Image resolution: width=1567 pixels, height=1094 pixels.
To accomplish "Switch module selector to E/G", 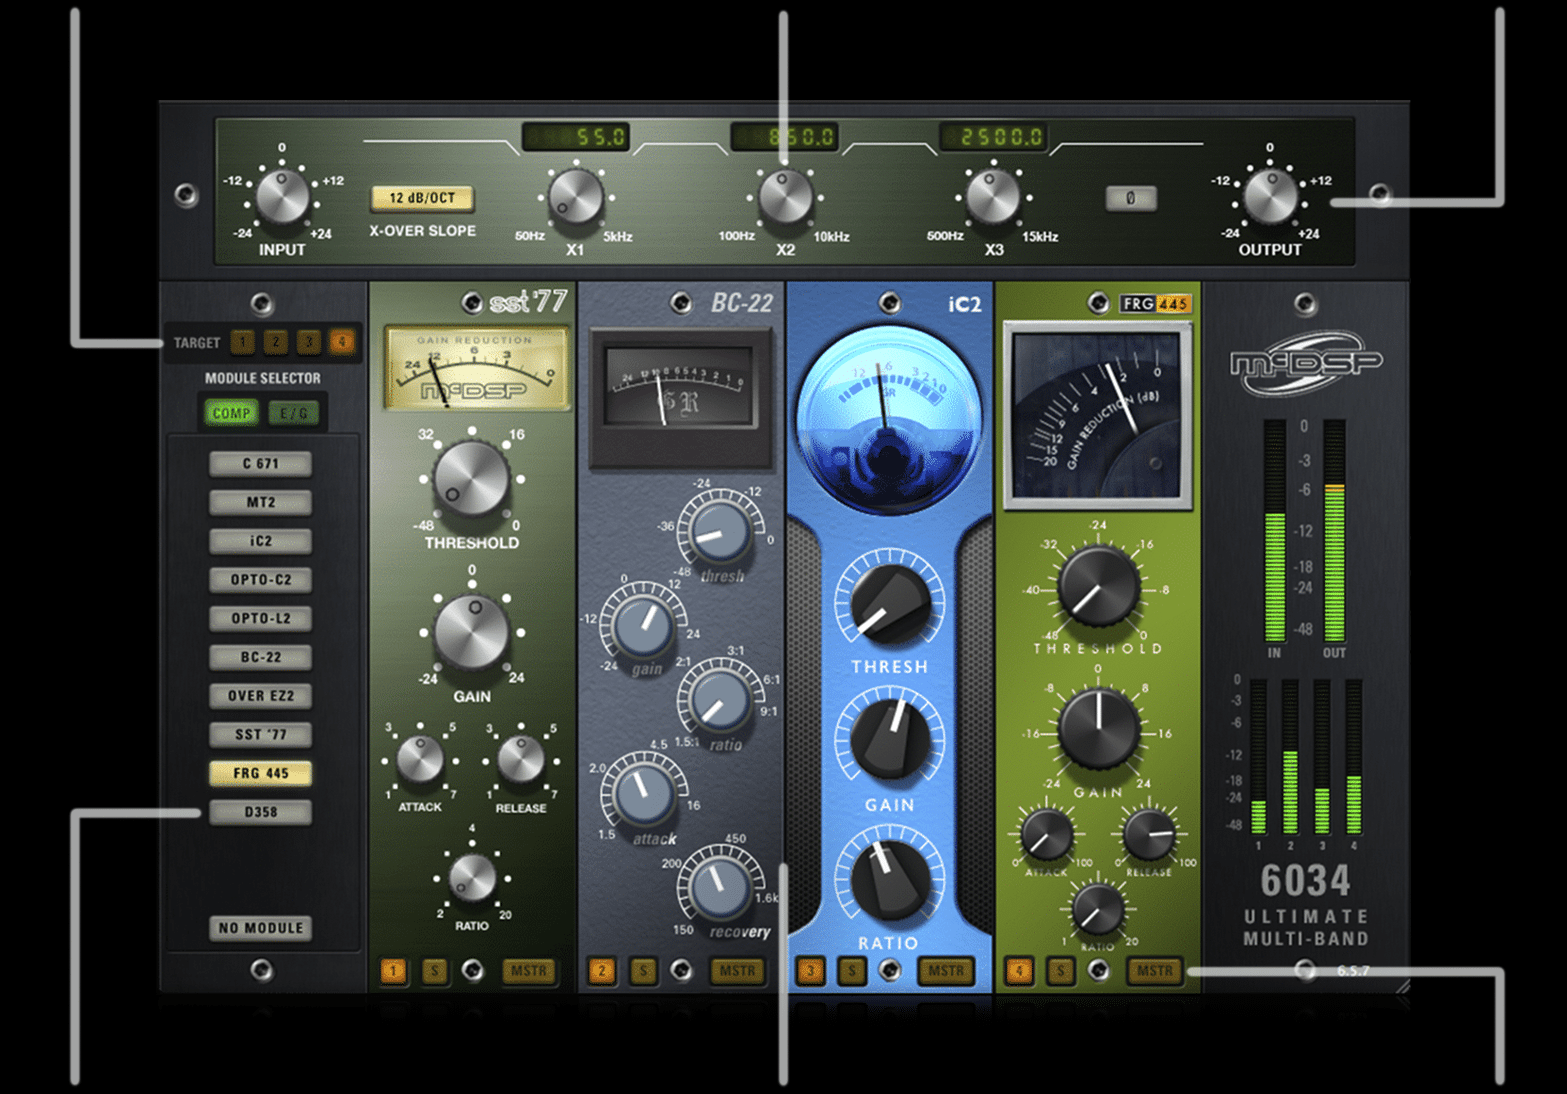I will [294, 413].
